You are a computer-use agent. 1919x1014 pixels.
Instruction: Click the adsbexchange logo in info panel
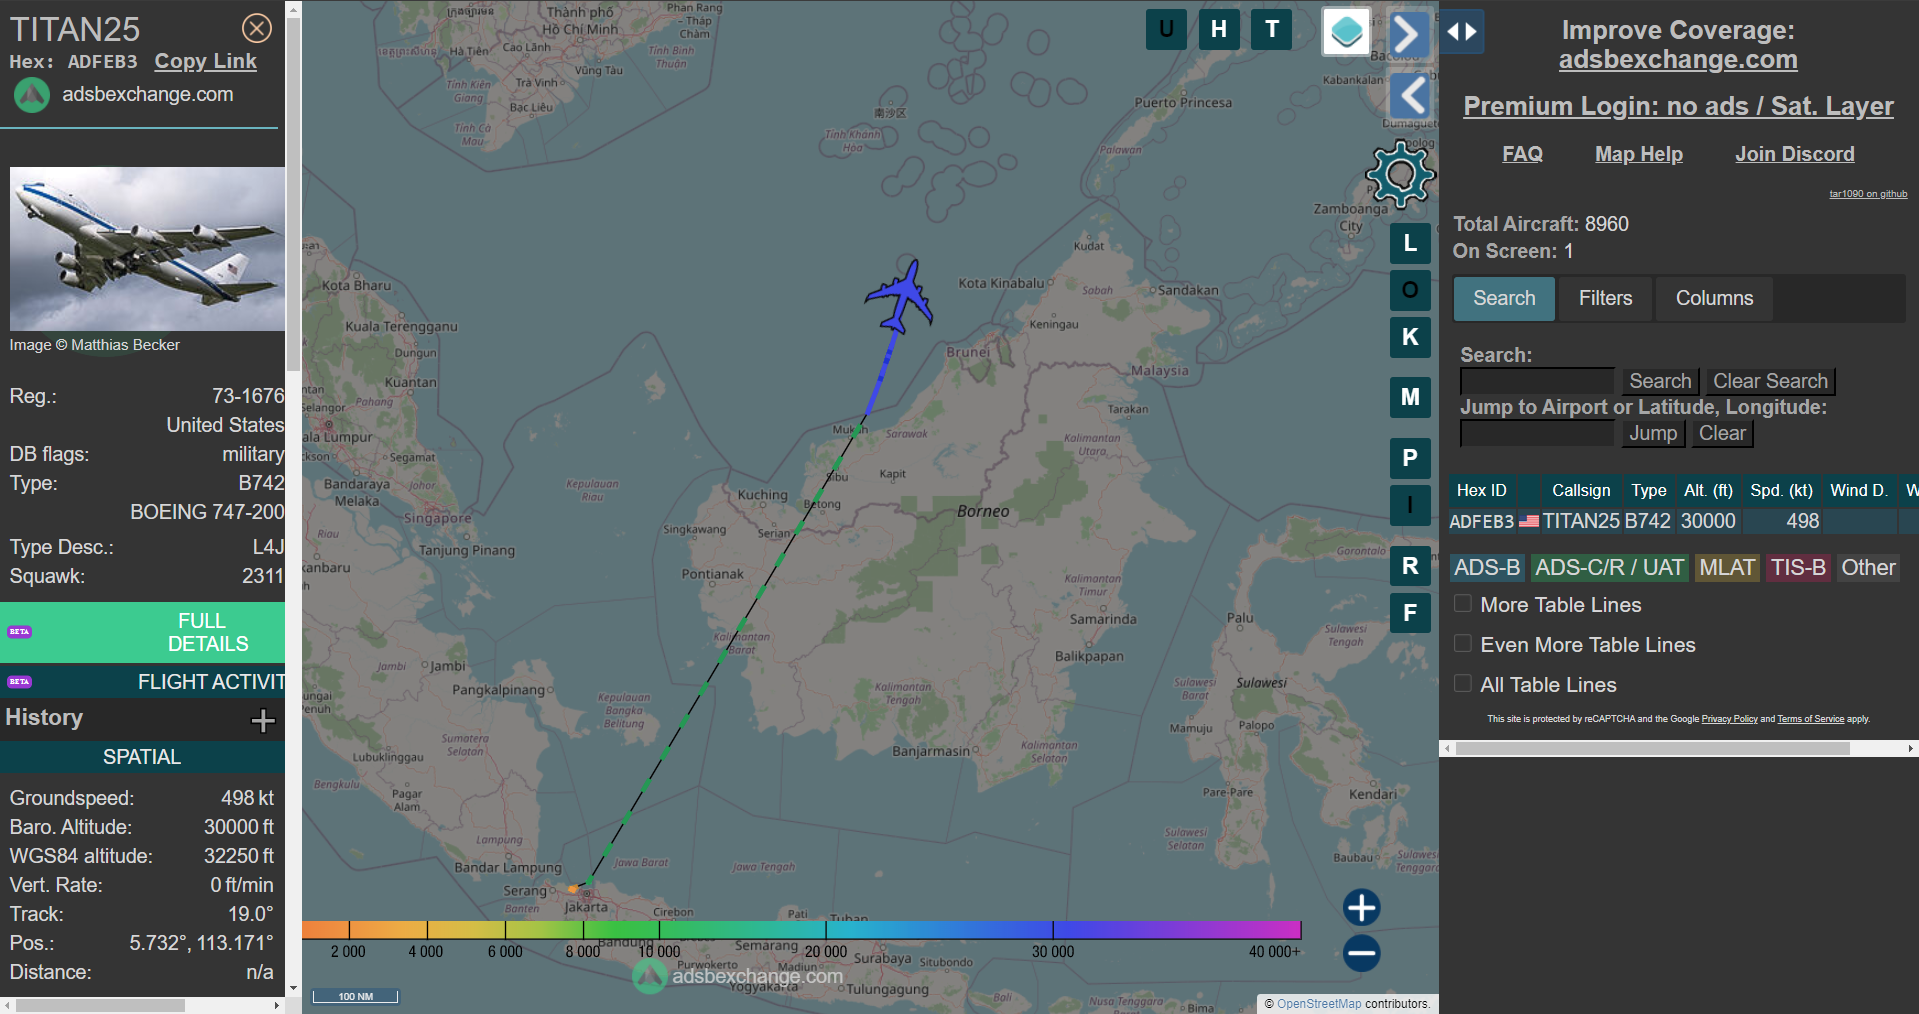click(x=31, y=95)
